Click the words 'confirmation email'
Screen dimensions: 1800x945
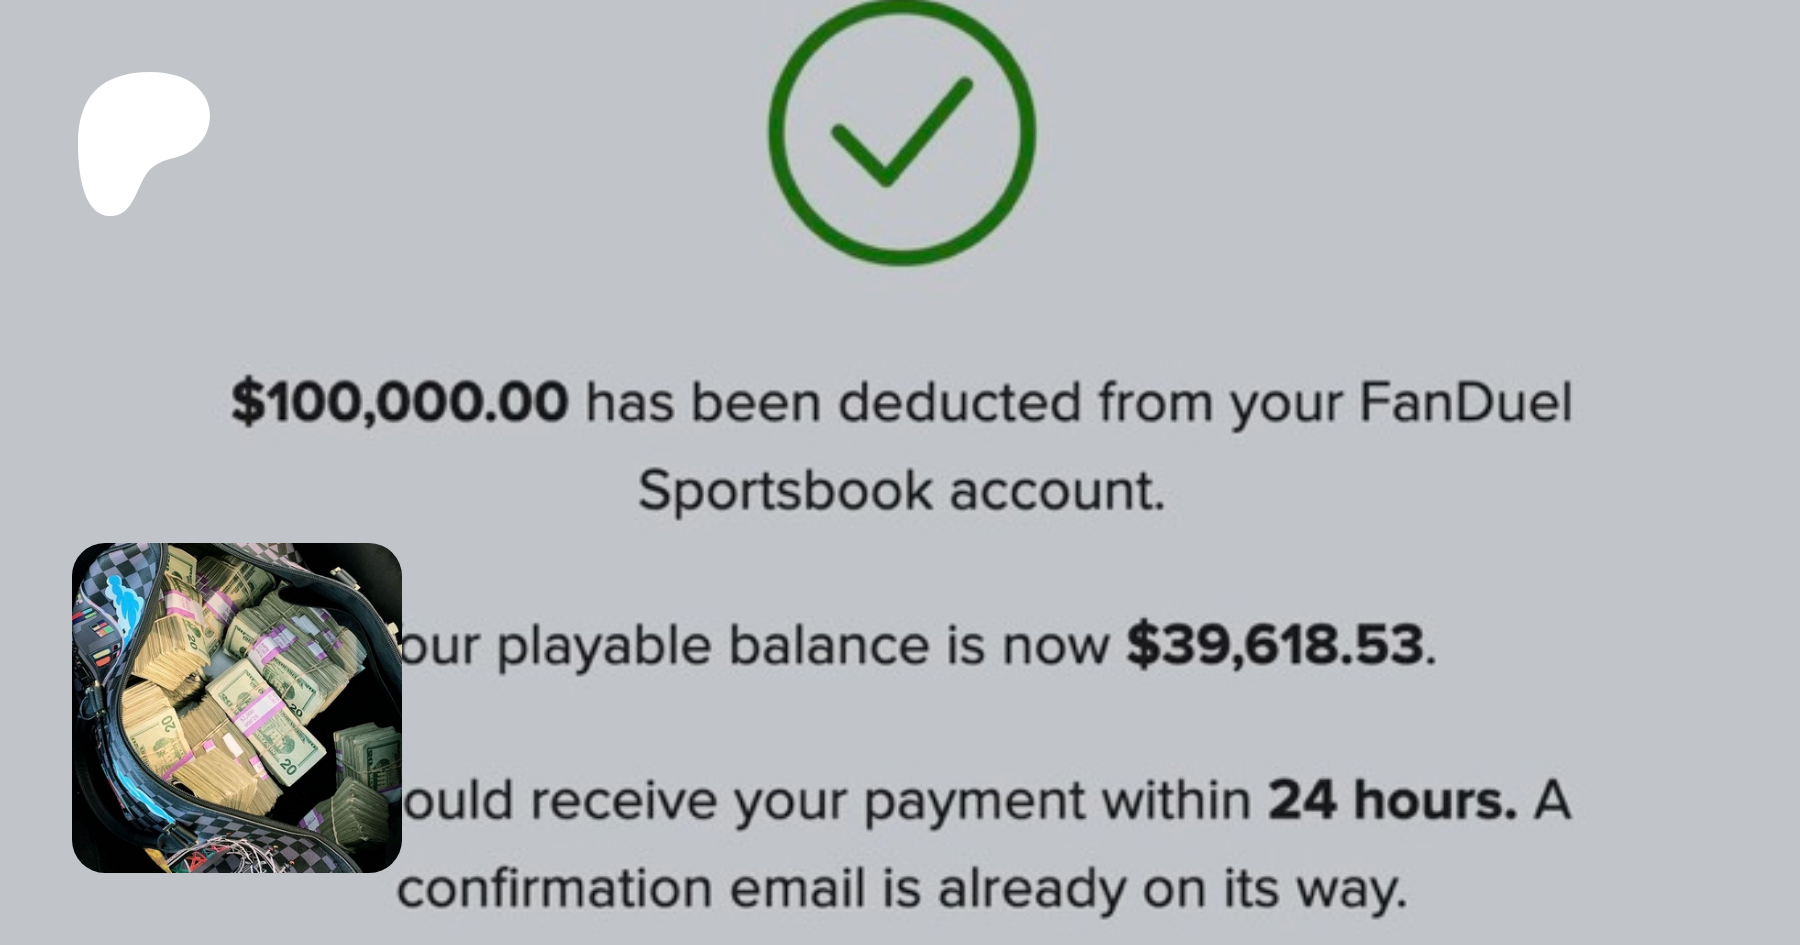(630, 888)
